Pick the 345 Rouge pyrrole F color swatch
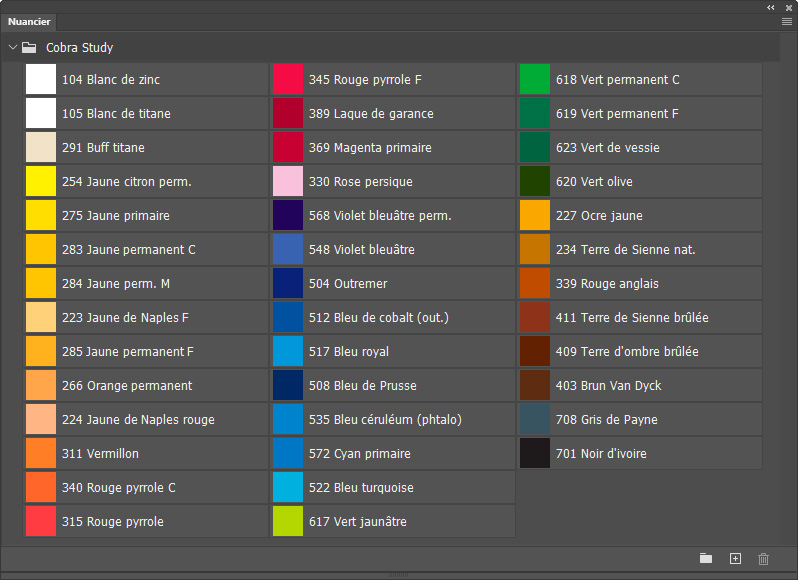The width and height of the screenshot is (798, 580). [288, 79]
